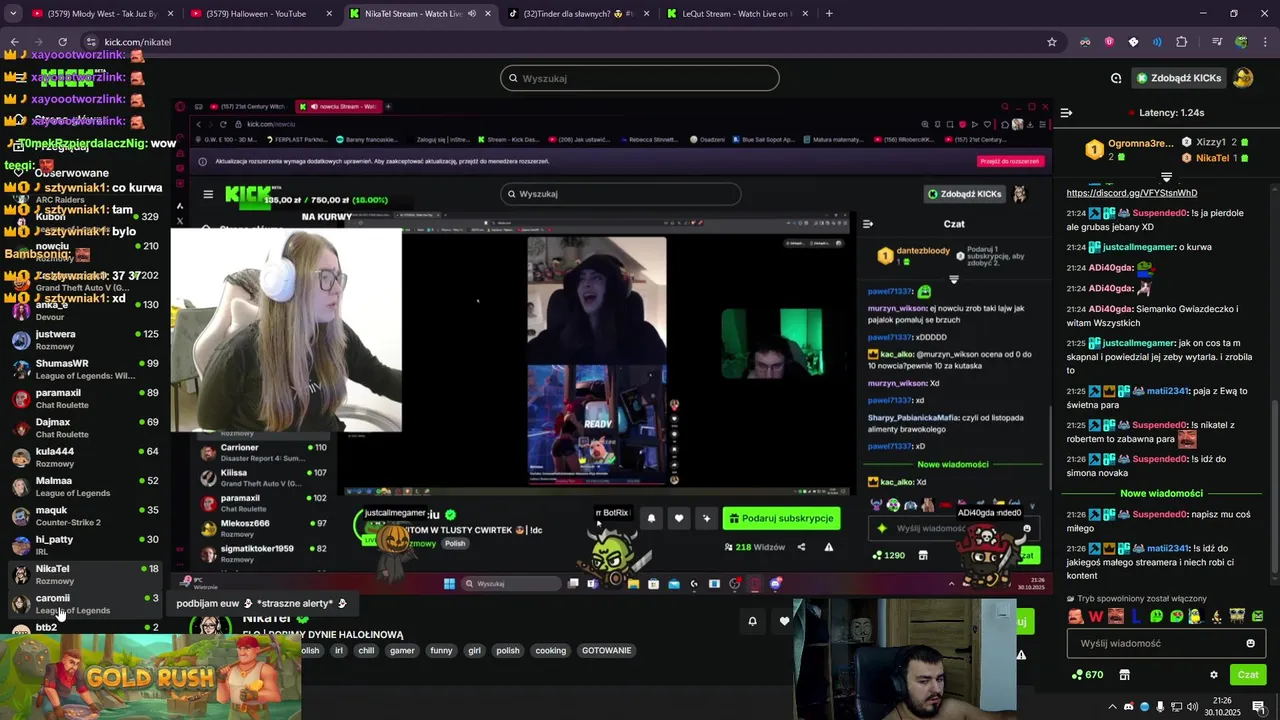Jump to new messages via Nowe wiadomości
The image size is (1280, 720).
[1161, 493]
